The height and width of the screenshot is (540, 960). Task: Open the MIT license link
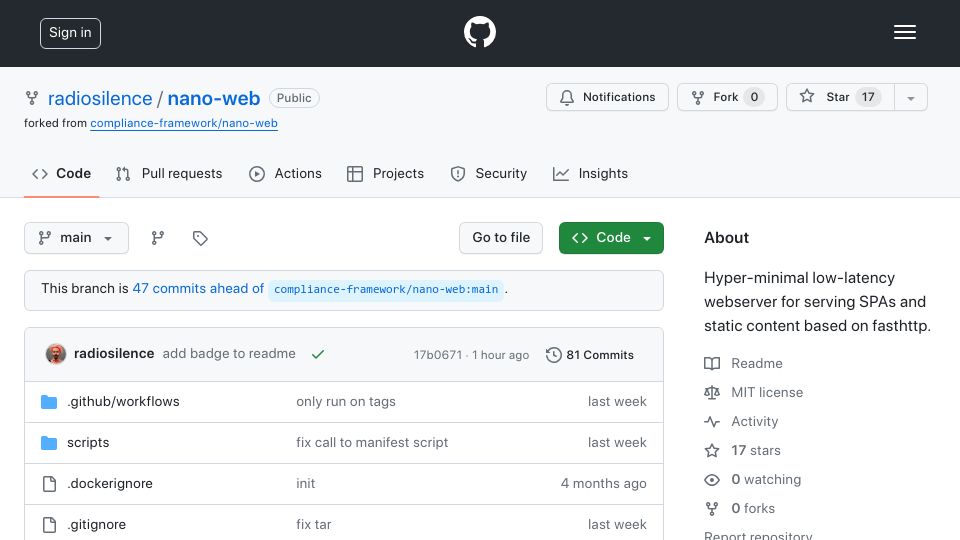[x=754, y=392]
